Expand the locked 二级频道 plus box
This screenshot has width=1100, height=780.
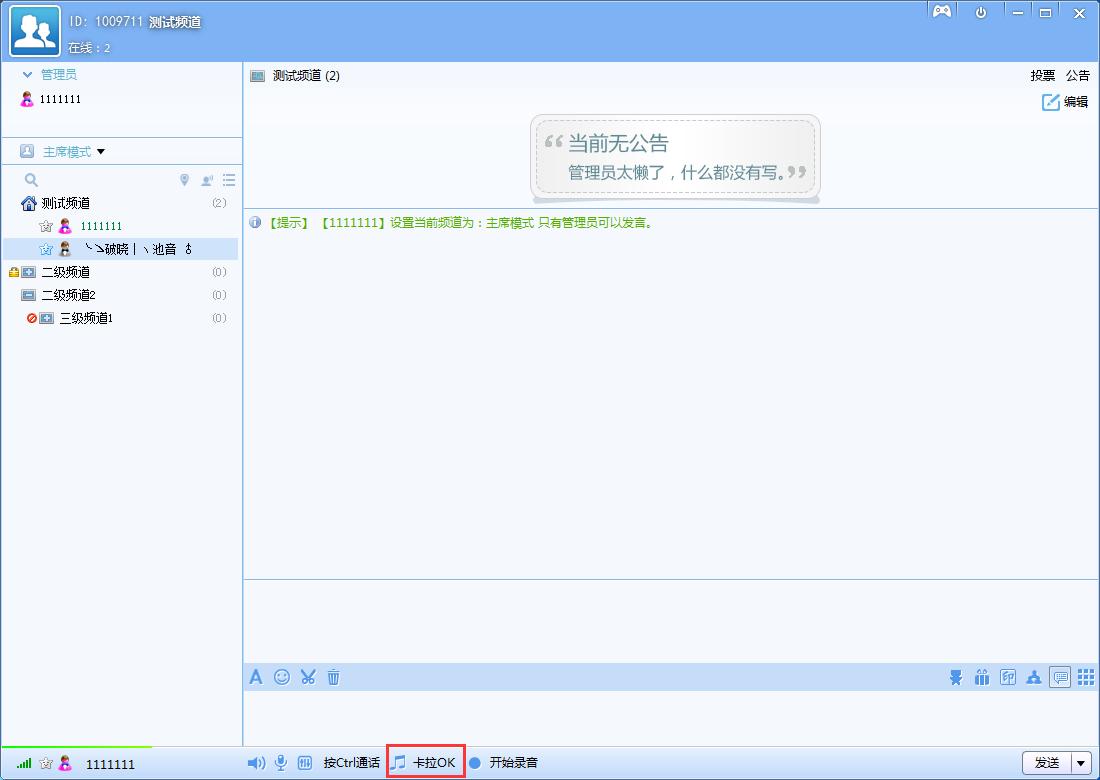[x=28, y=272]
